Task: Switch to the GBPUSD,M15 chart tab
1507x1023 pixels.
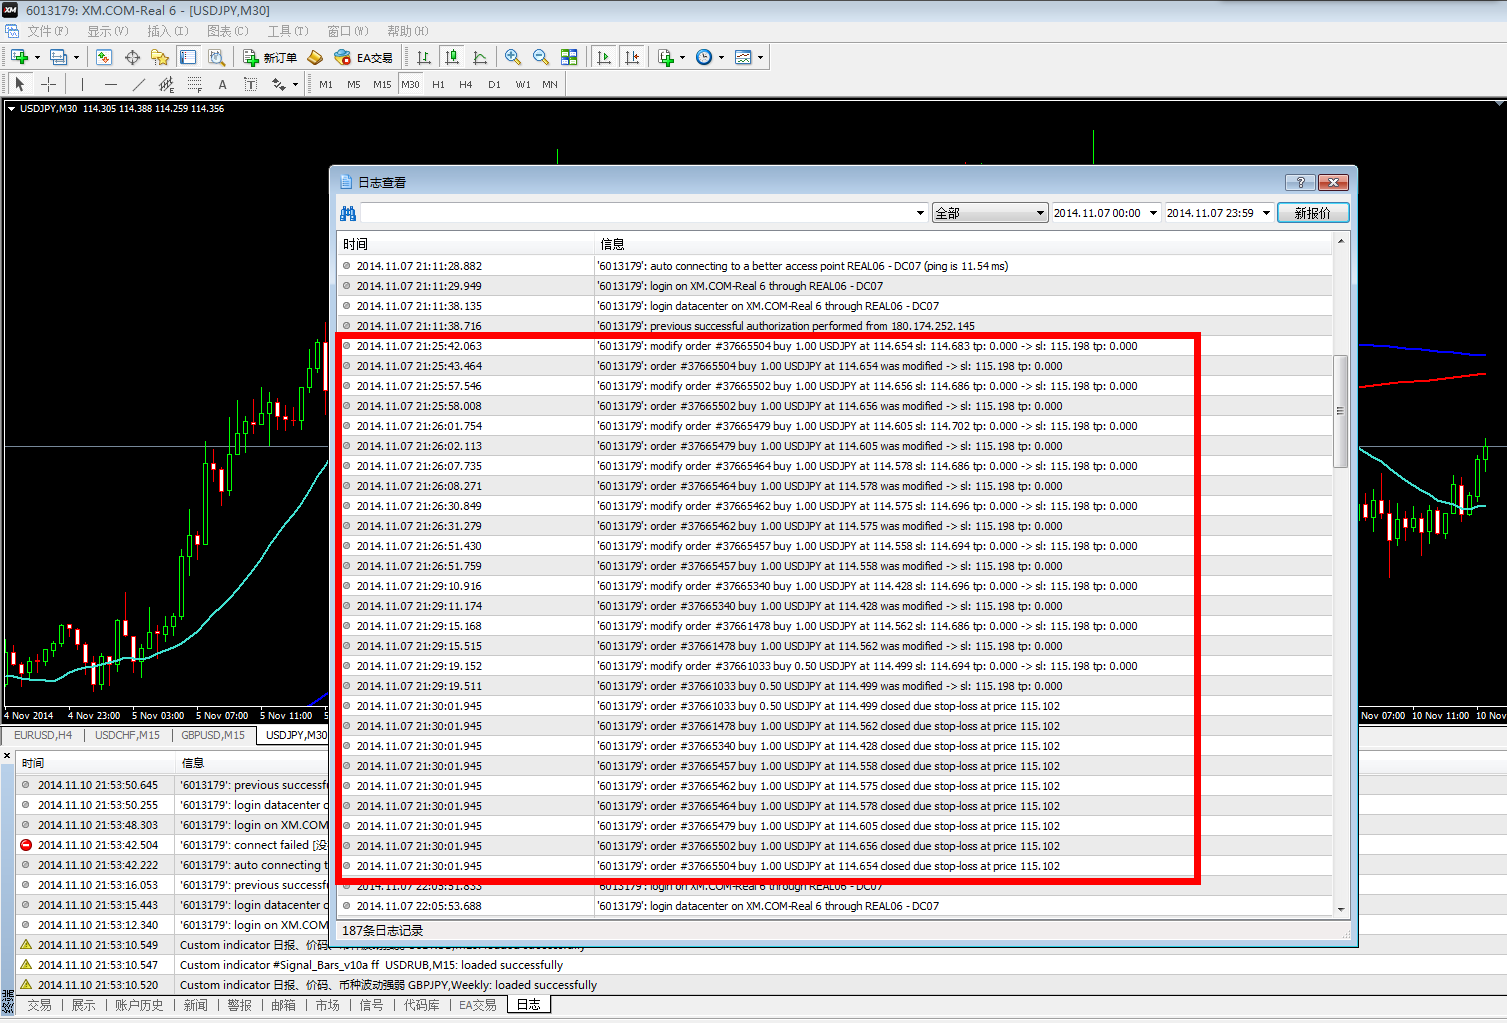Action: [x=213, y=735]
